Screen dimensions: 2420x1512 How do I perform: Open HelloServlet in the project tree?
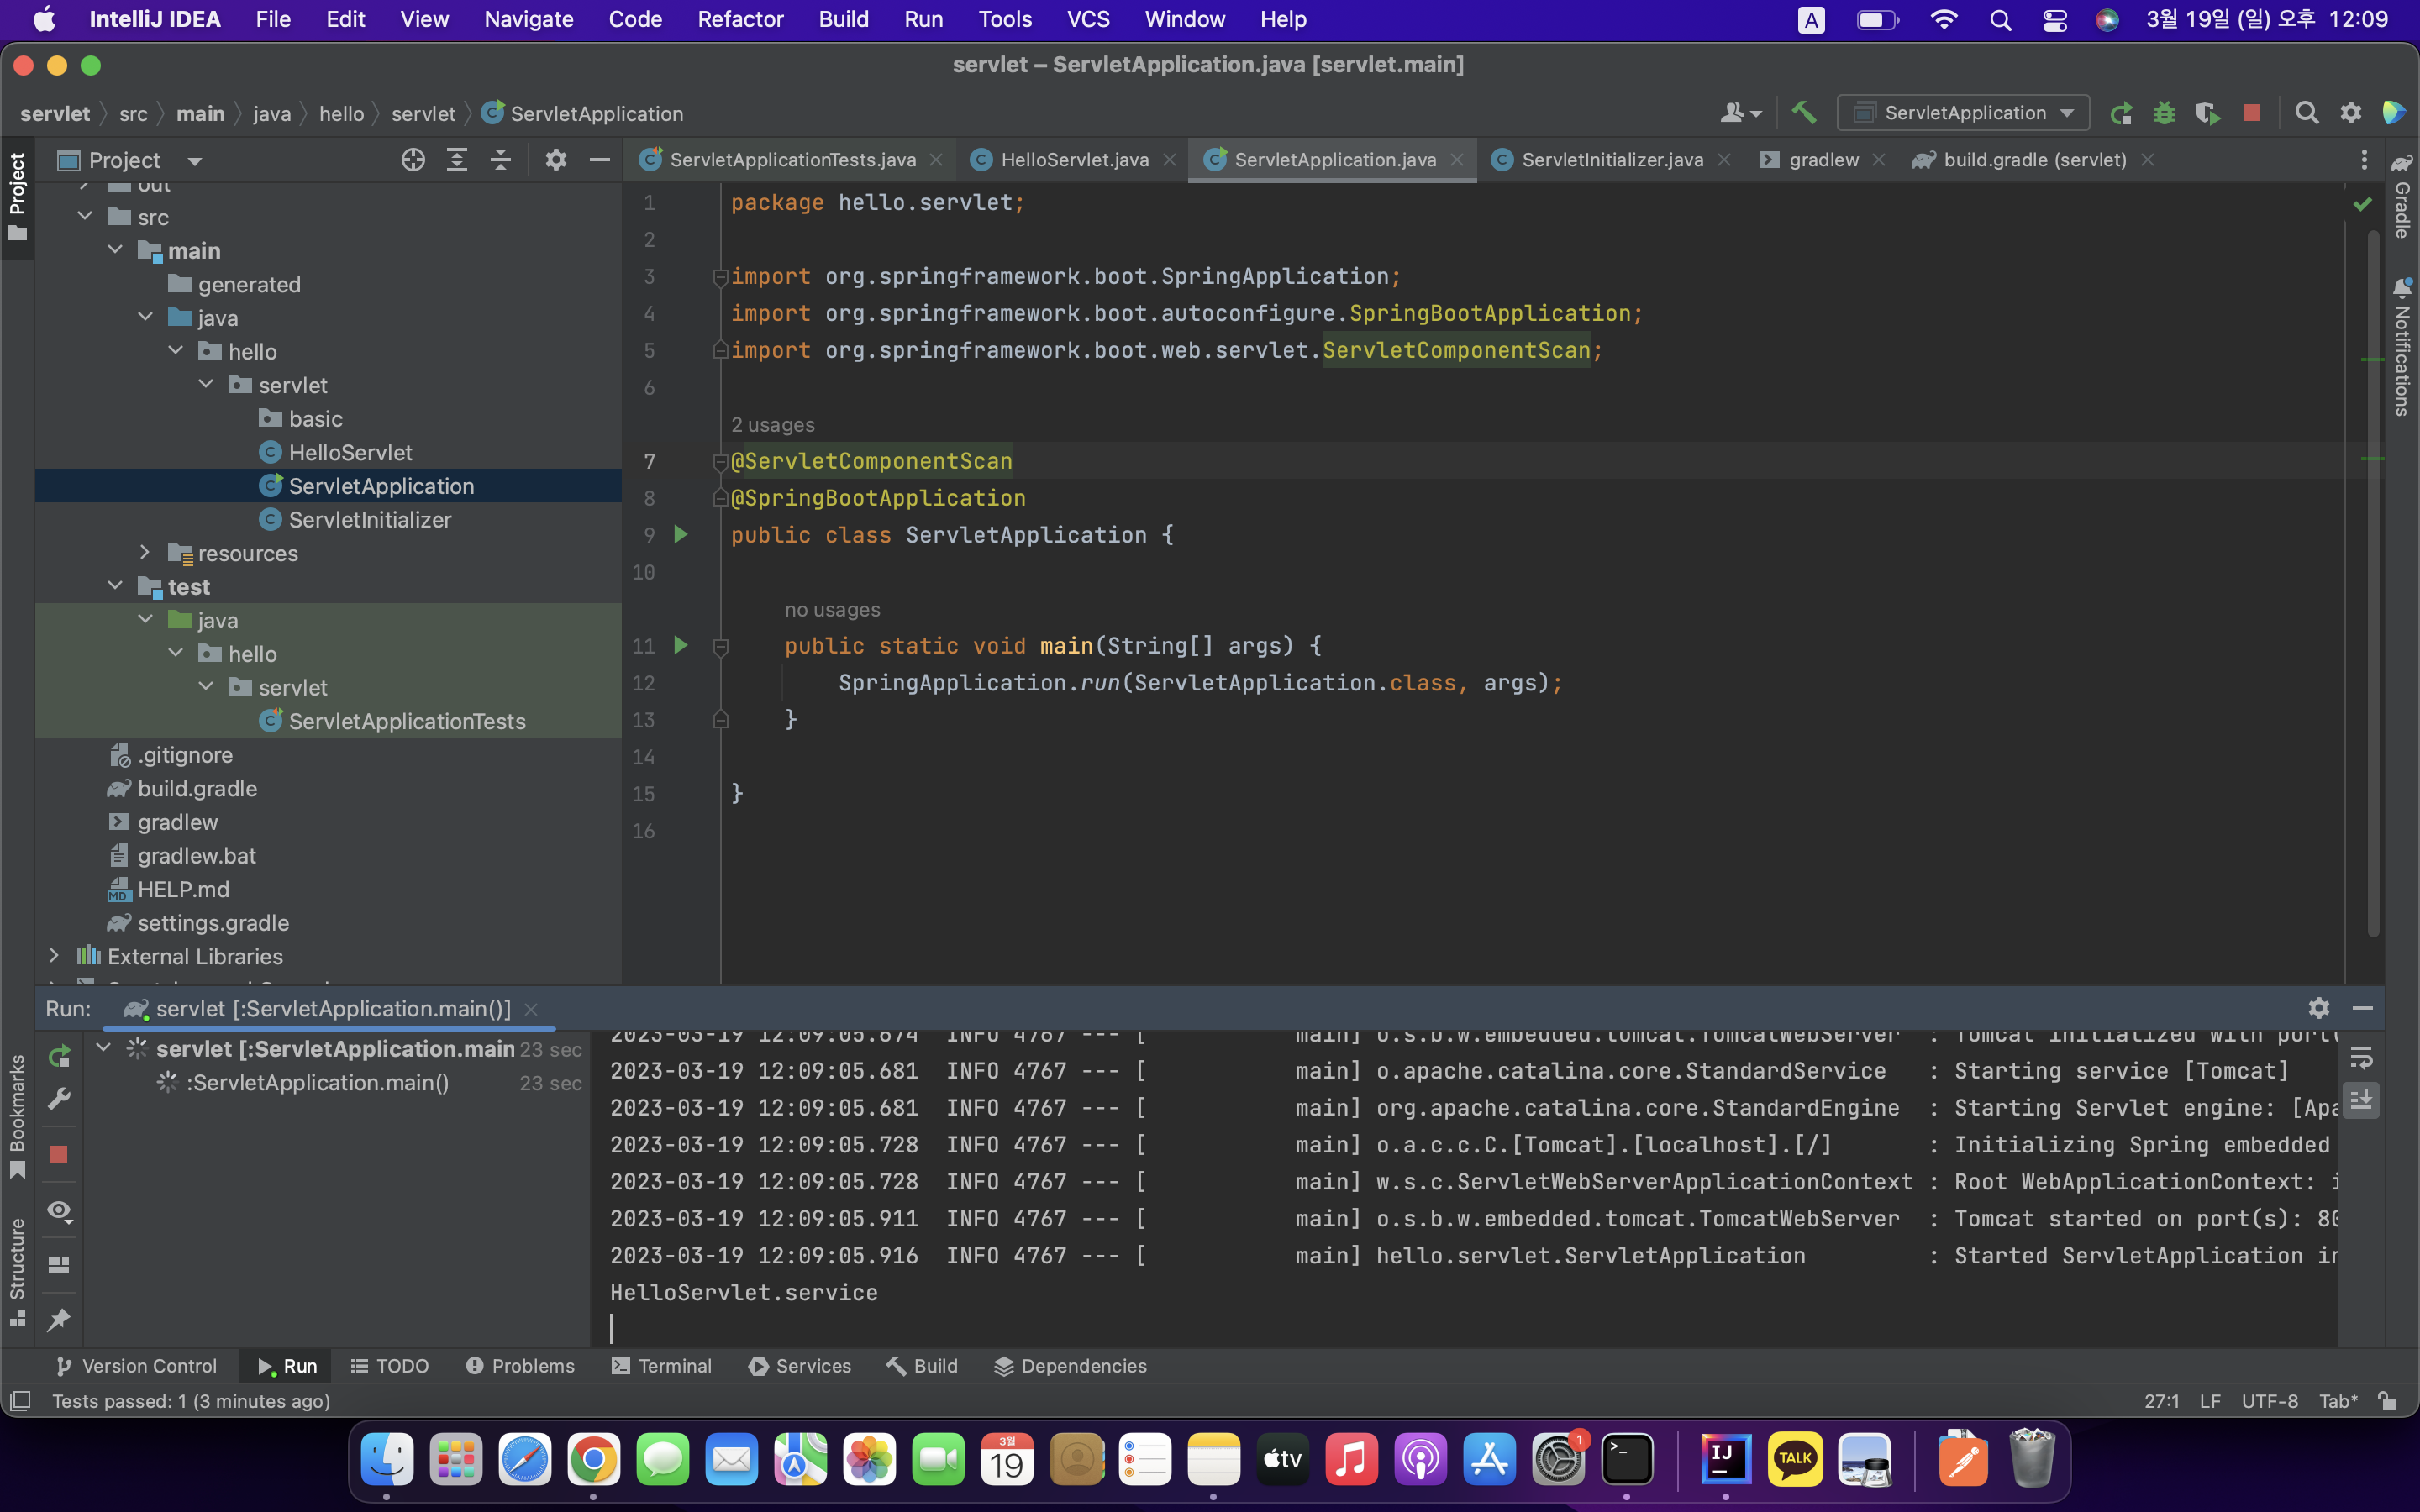click(350, 452)
